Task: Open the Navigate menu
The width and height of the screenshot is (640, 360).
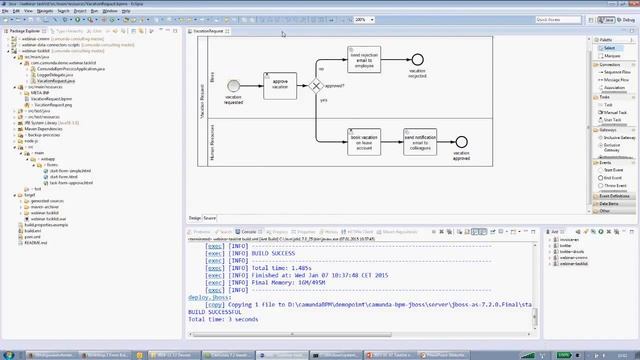Action: tap(45, 11)
